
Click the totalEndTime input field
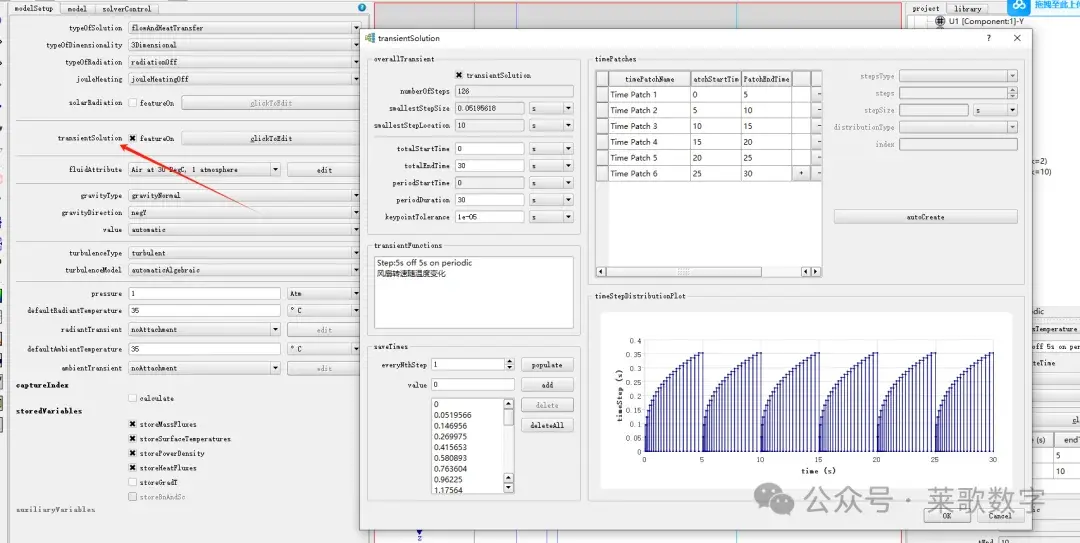click(490, 166)
